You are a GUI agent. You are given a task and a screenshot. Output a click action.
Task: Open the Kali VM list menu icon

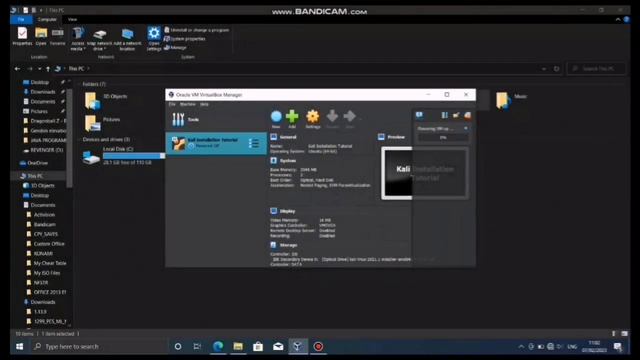tap(254, 143)
